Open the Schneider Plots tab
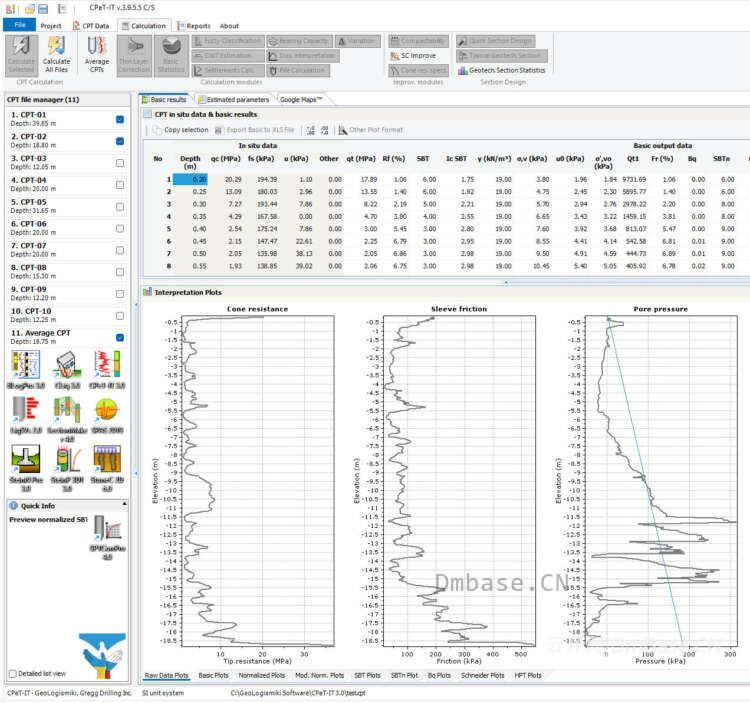 (483, 675)
